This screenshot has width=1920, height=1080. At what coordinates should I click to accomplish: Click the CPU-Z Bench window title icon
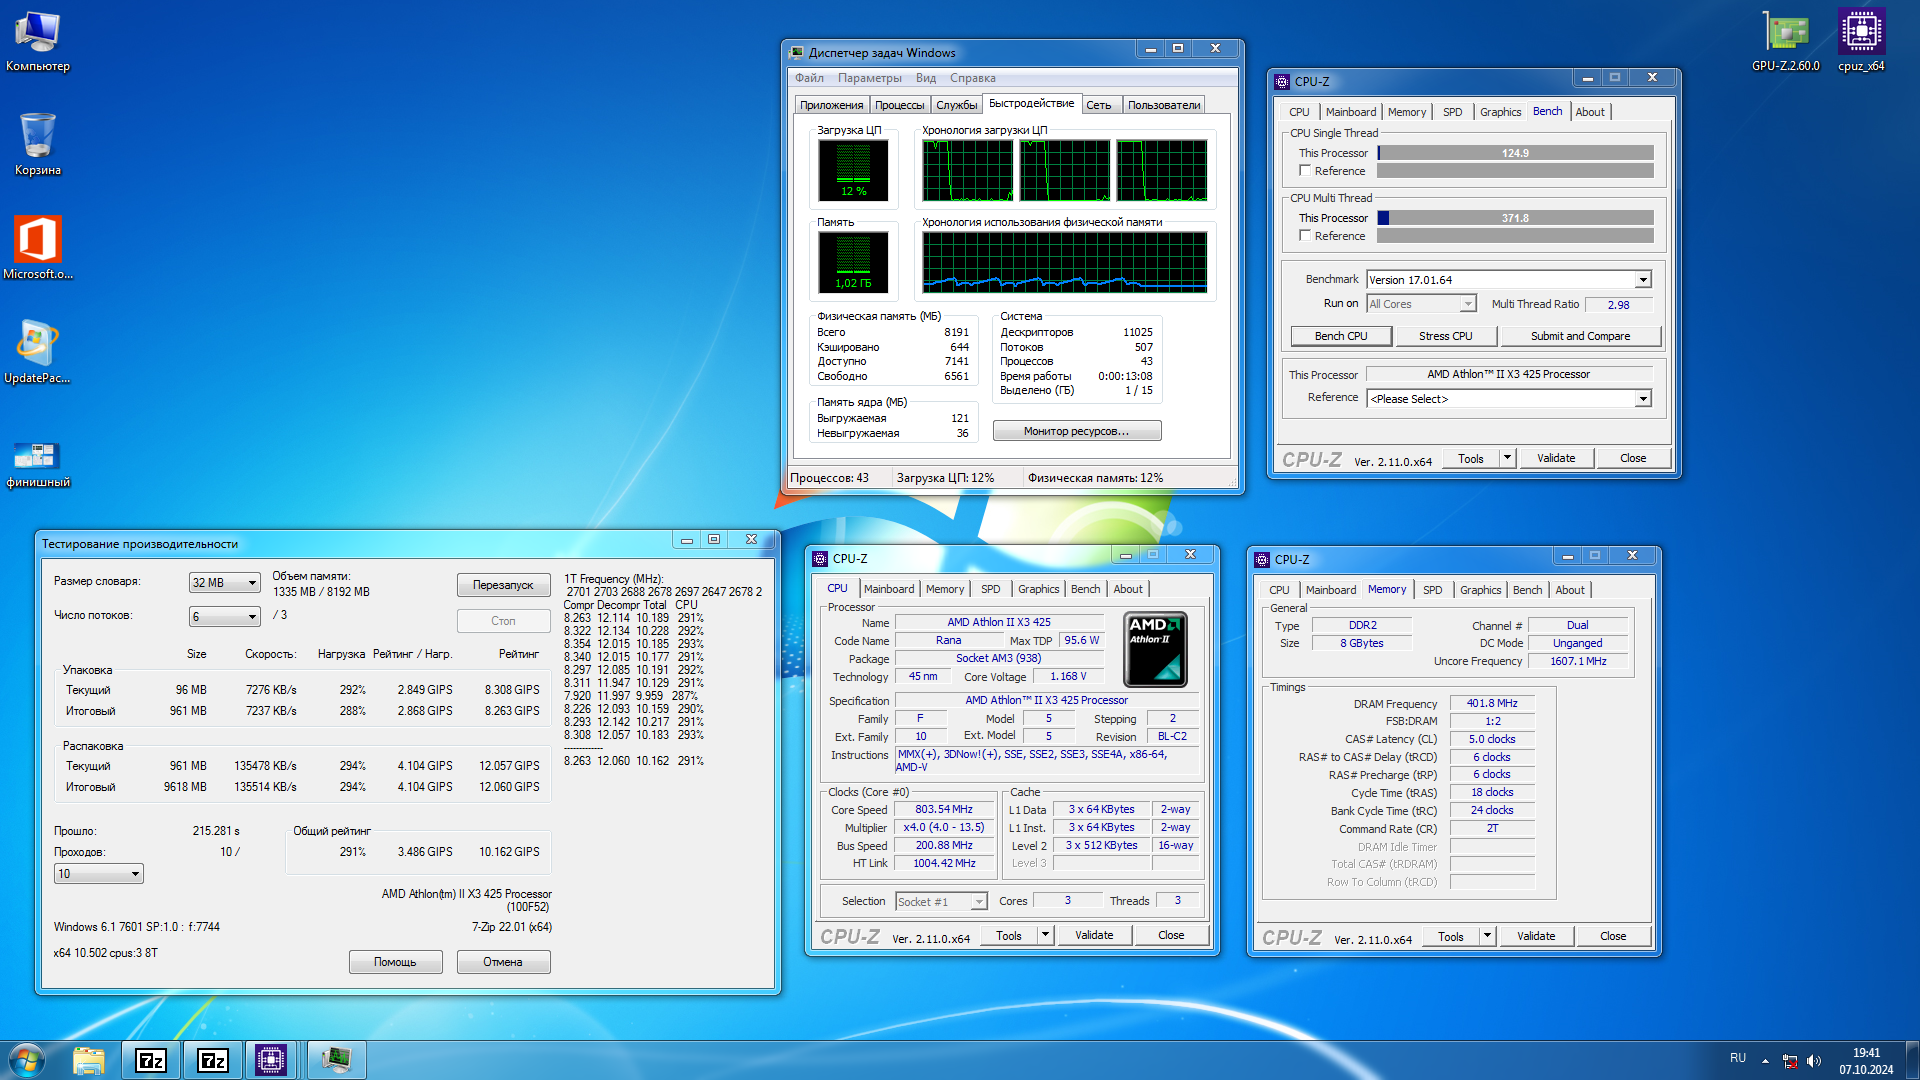[1282, 82]
